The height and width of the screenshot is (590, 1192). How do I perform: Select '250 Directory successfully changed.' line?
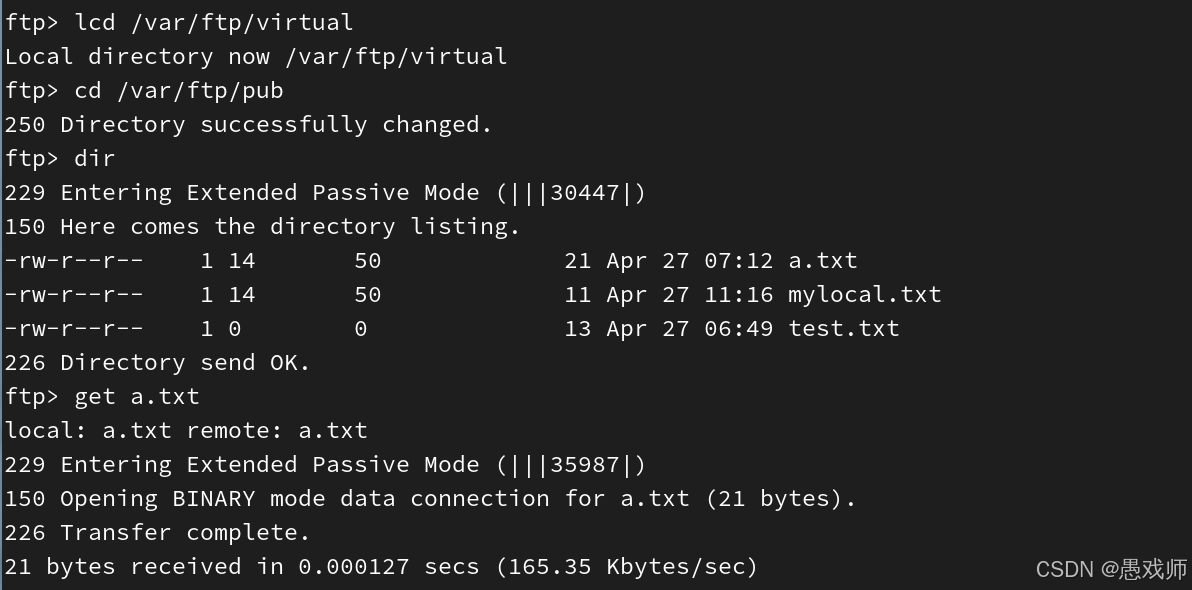click(249, 125)
